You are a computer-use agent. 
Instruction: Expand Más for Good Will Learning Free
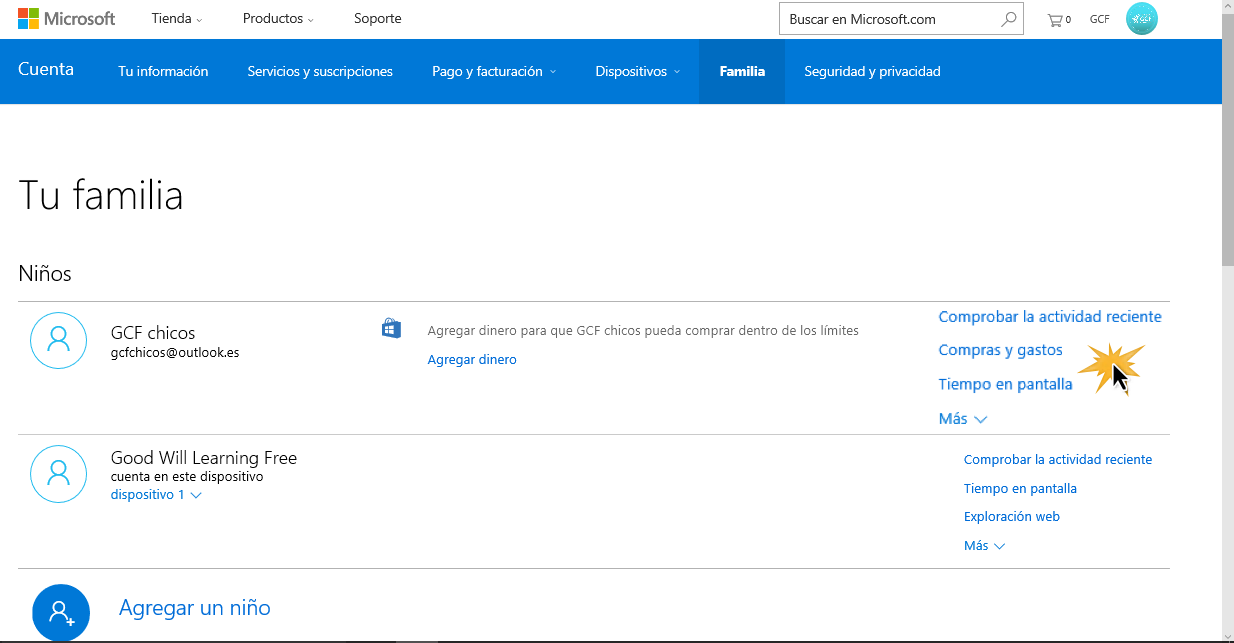(984, 546)
